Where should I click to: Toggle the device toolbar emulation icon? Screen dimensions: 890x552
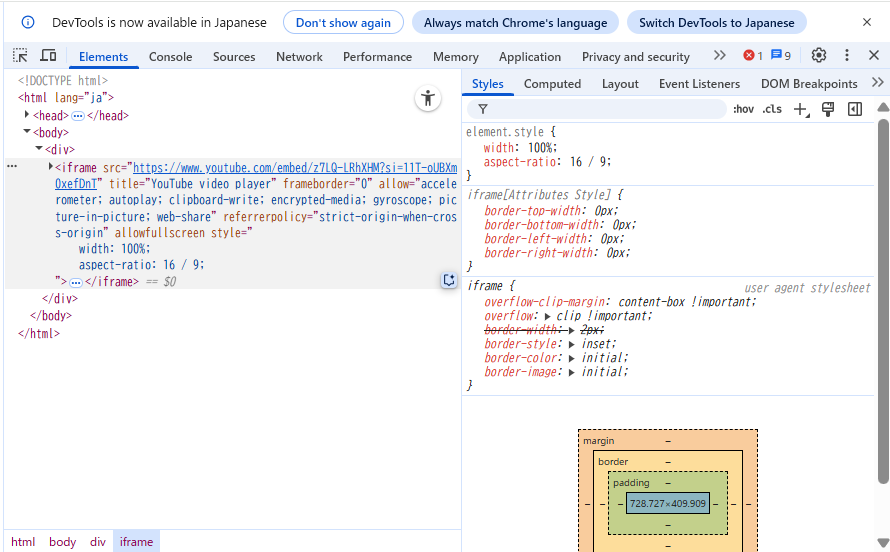[x=48, y=56]
